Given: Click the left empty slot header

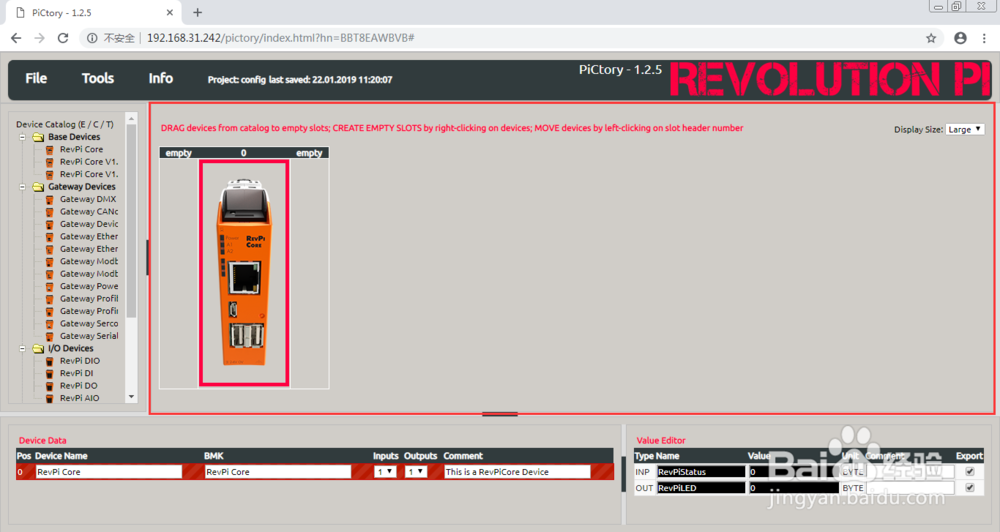Looking at the screenshot, I should pos(179,153).
